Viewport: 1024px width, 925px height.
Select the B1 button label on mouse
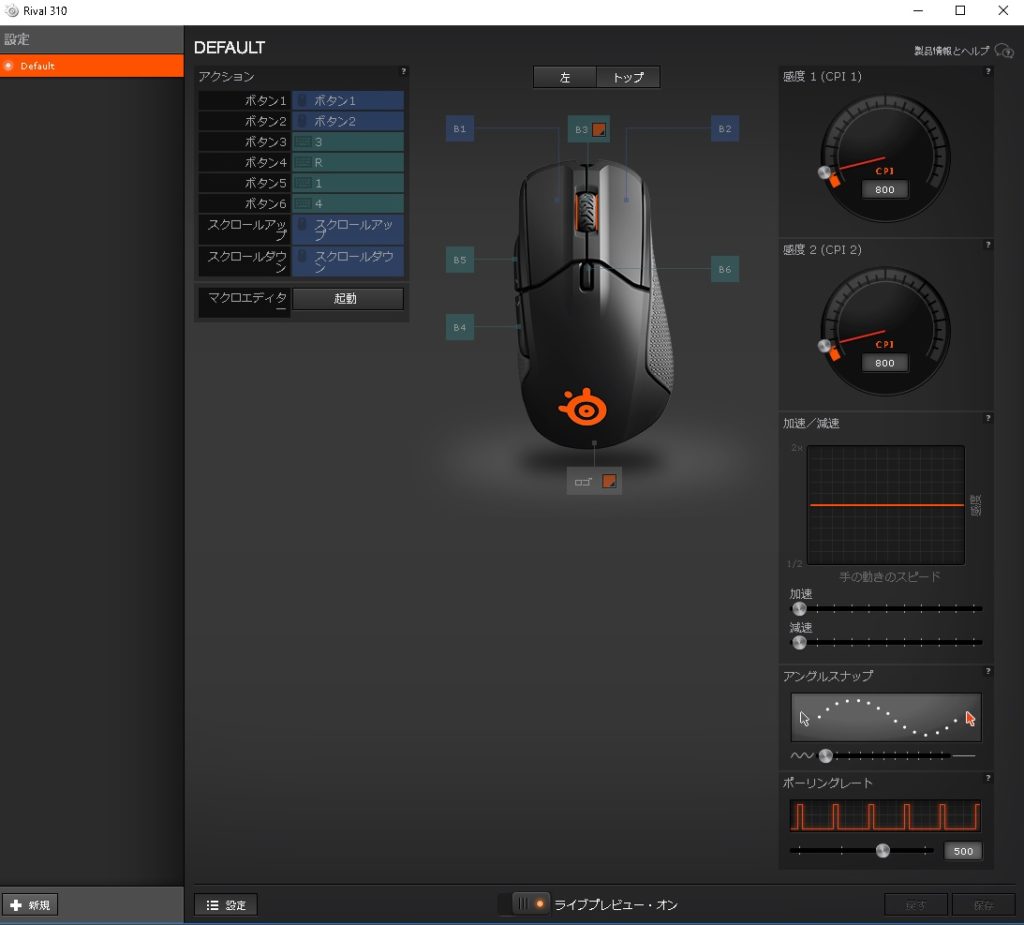[460, 129]
